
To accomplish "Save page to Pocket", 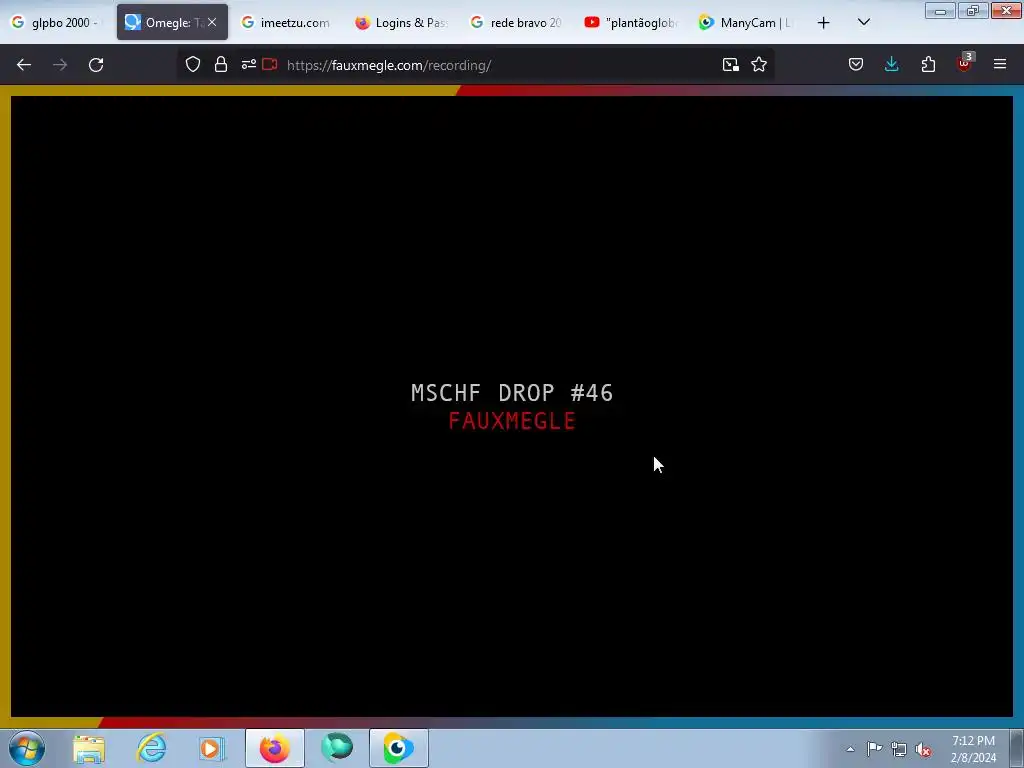I will 856,64.
